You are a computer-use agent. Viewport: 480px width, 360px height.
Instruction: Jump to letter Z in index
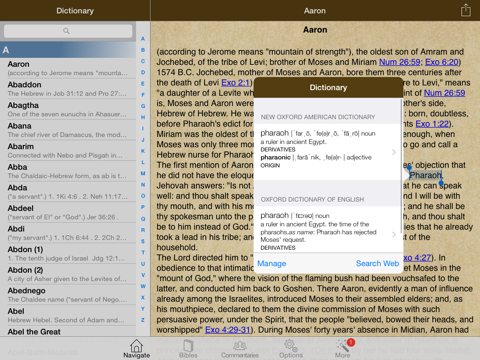click(x=143, y=320)
